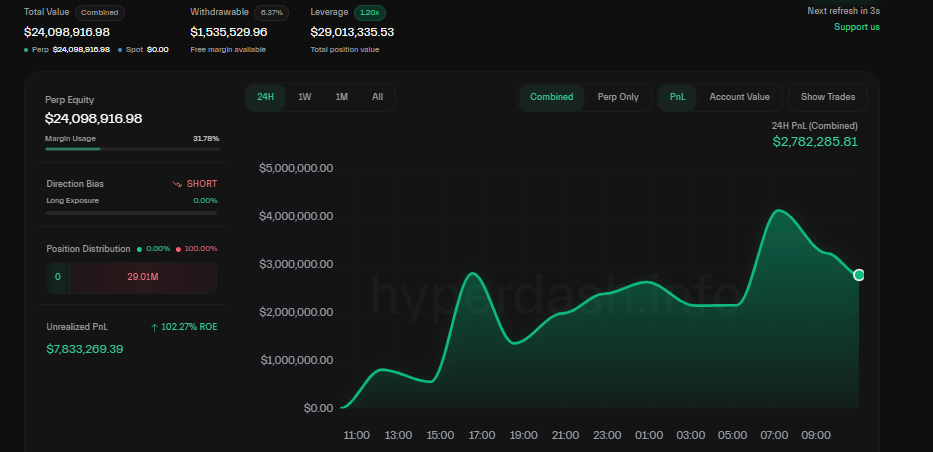Image resolution: width=933 pixels, height=452 pixels.
Task: Click the Combined badge beside Total Value
Action: [99, 13]
